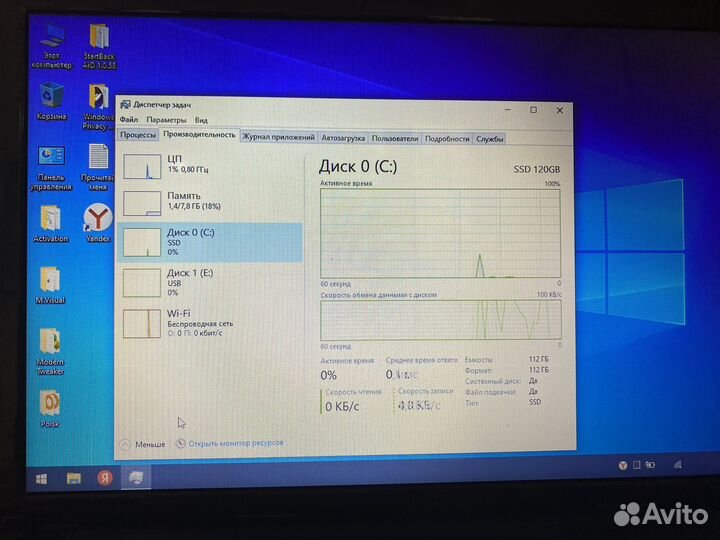720x540 pixels.
Task: Select the Производительность tab
Action: click(x=199, y=135)
